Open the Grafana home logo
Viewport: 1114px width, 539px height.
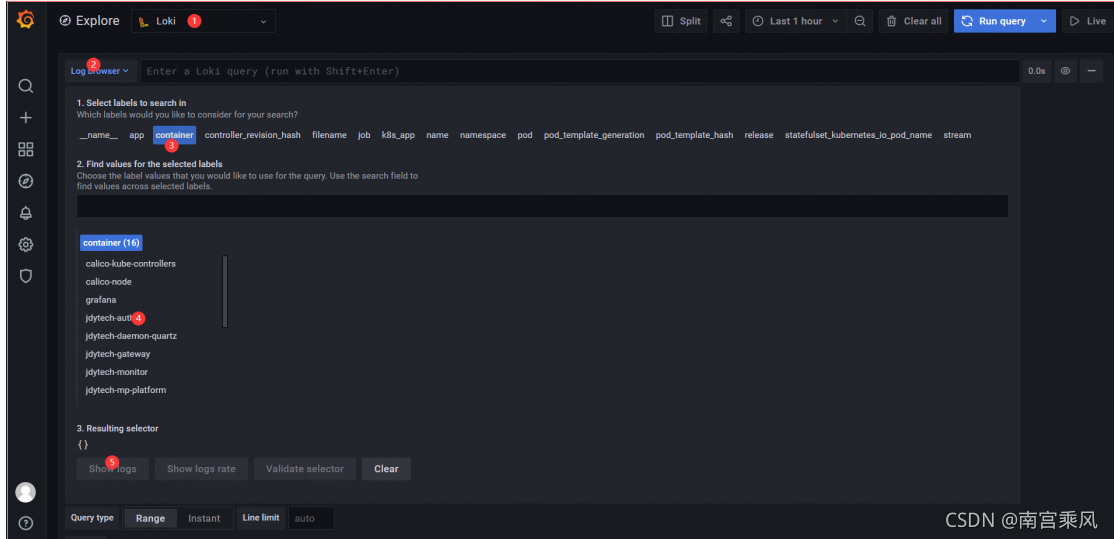click(26, 20)
